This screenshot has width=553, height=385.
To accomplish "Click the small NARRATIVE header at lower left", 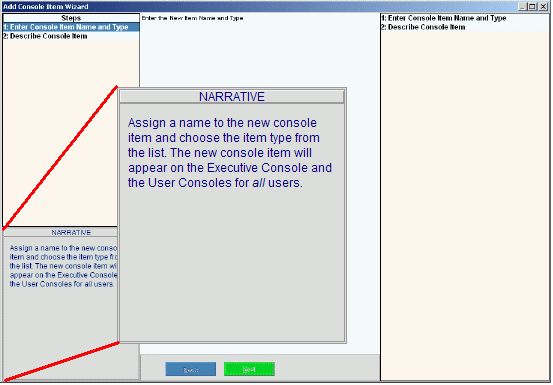I will click(71, 232).
